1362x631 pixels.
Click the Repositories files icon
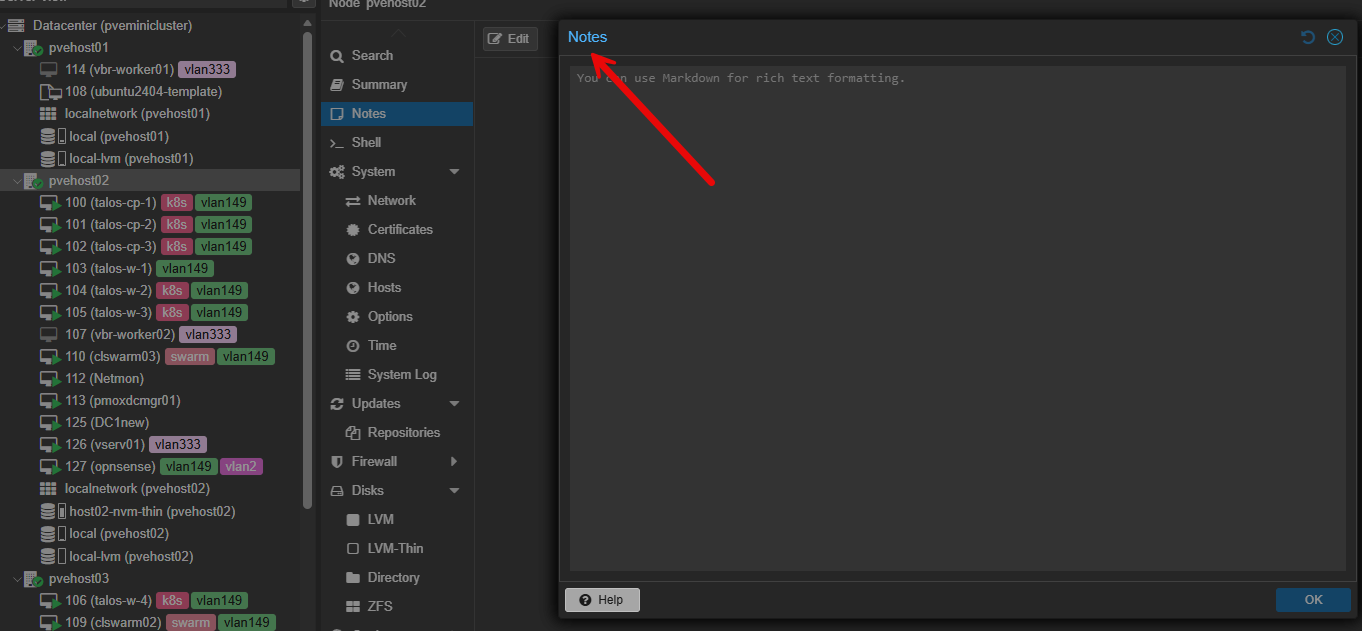coord(353,432)
